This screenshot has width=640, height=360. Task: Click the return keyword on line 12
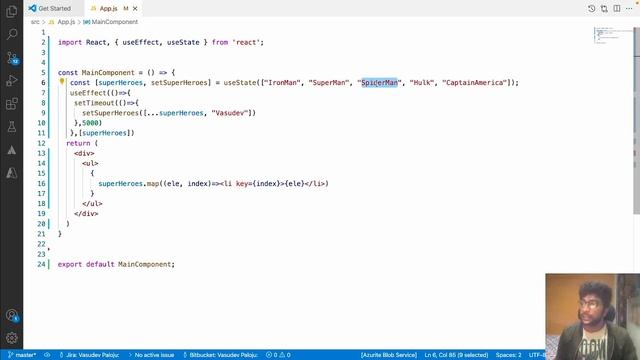78,143
